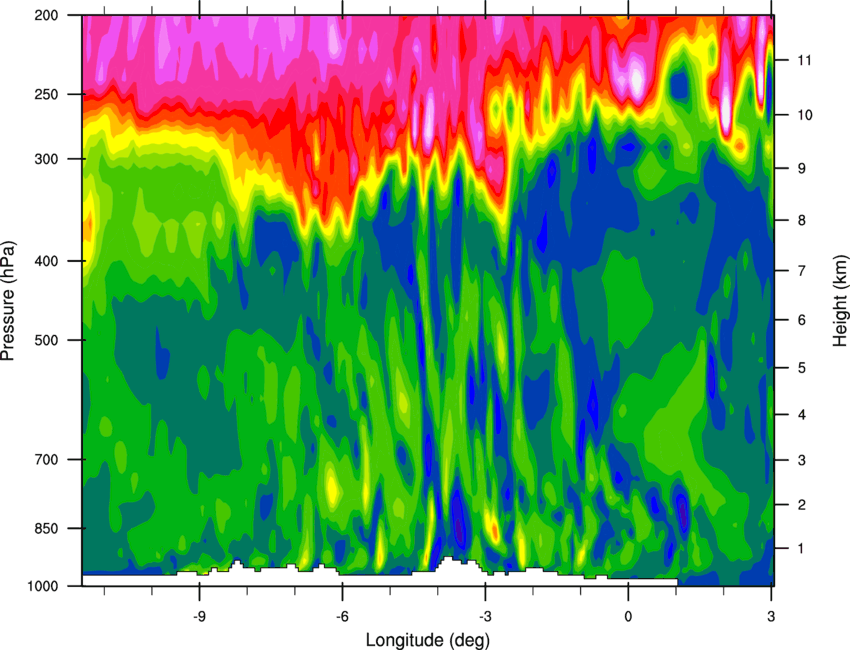Select the 400 pressure tick label
The height and width of the screenshot is (650, 850).
point(46,261)
